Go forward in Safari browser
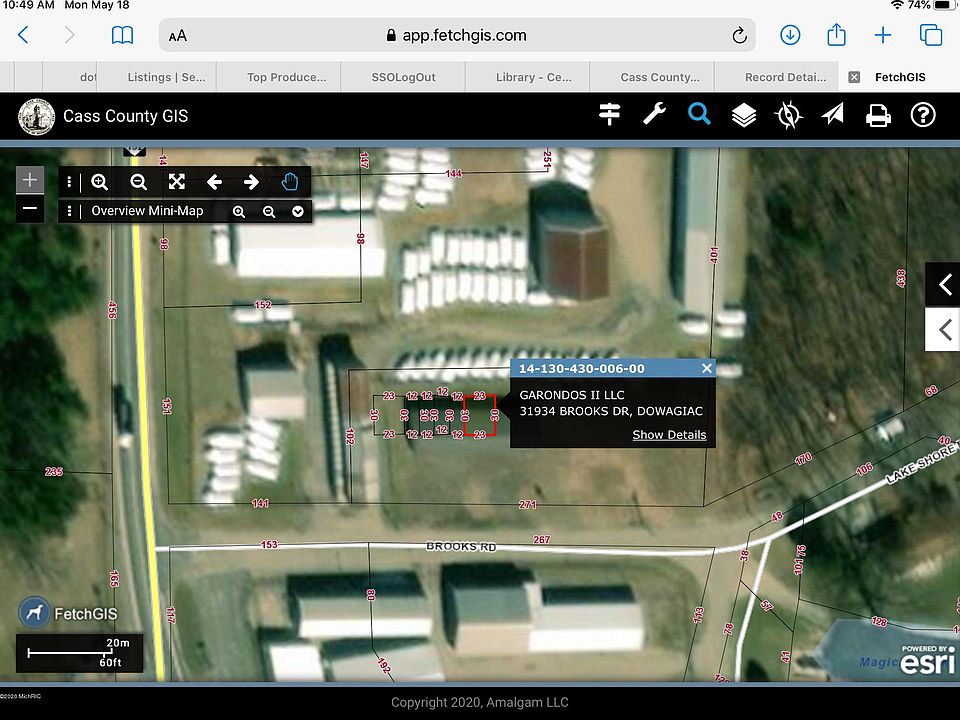This screenshot has width=960, height=720. click(x=69, y=35)
